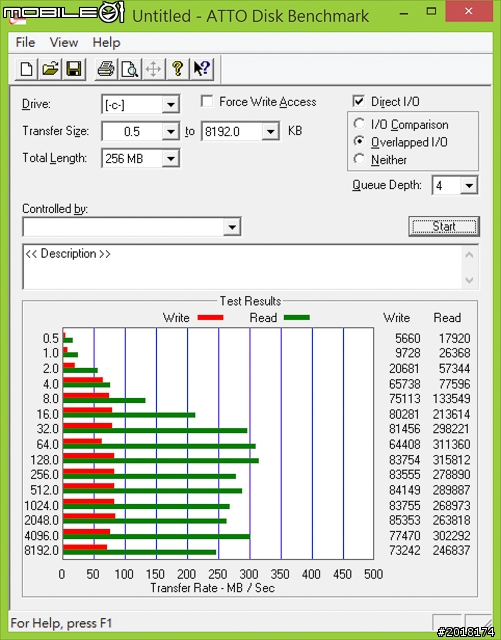Uncheck the Direct I/O checkbox
This screenshot has height=640, width=501.
(358, 101)
